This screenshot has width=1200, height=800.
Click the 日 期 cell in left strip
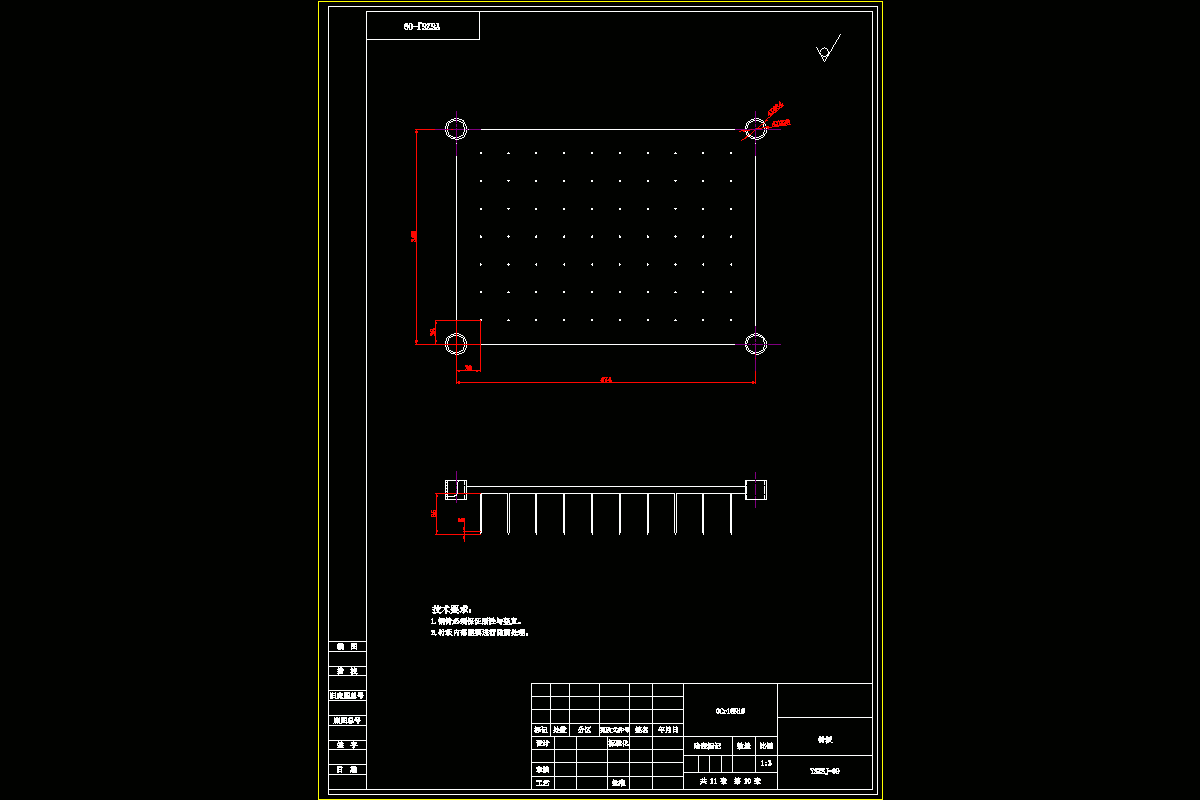click(347, 770)
